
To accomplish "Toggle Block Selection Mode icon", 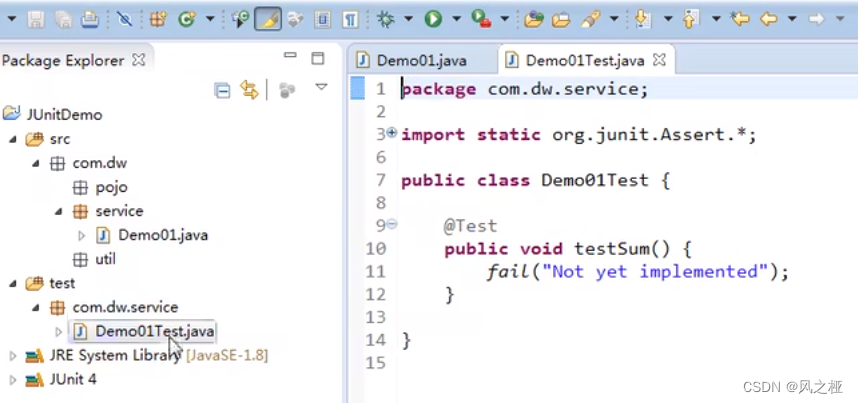I will [x=323, y=20].
